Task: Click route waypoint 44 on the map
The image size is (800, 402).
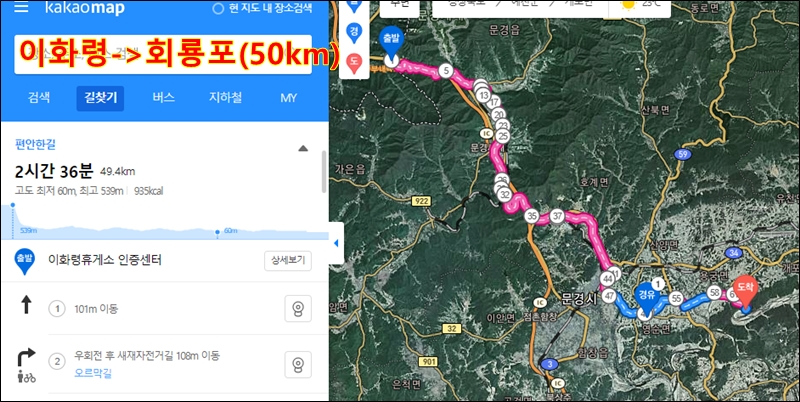Action: coord(607,279)
